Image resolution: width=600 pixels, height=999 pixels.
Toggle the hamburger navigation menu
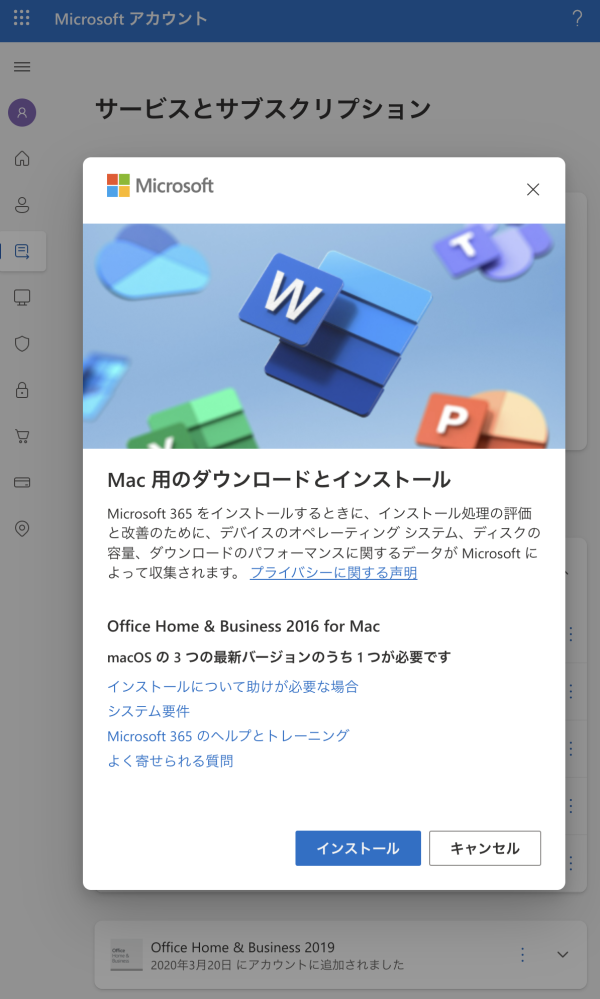22,67
